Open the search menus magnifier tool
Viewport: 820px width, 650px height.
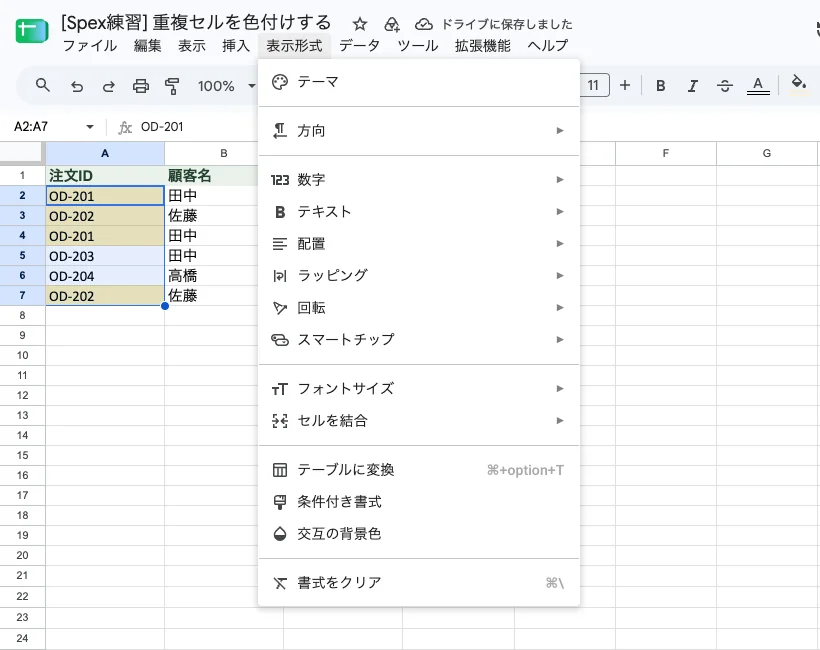[x=43, y=85]
